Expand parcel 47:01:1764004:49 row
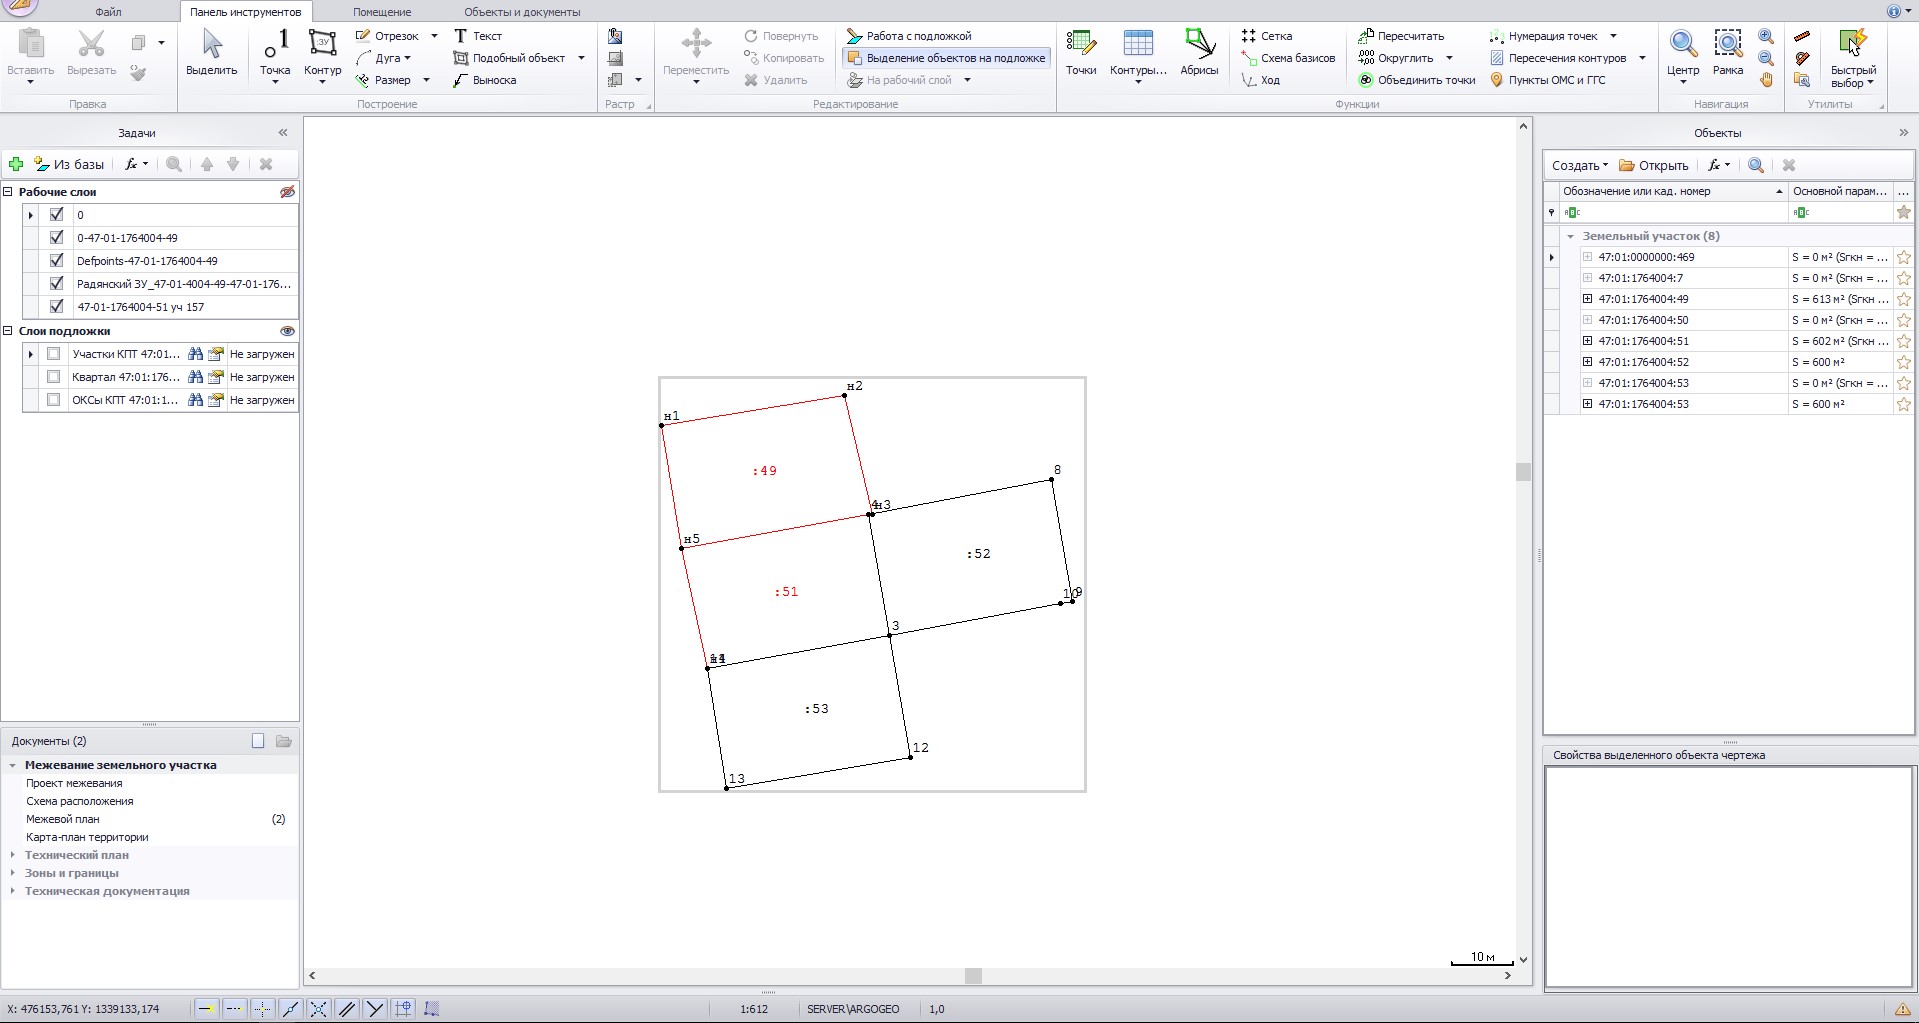This screenshot has height=1023, width=1919. (x=1587, y=299)
